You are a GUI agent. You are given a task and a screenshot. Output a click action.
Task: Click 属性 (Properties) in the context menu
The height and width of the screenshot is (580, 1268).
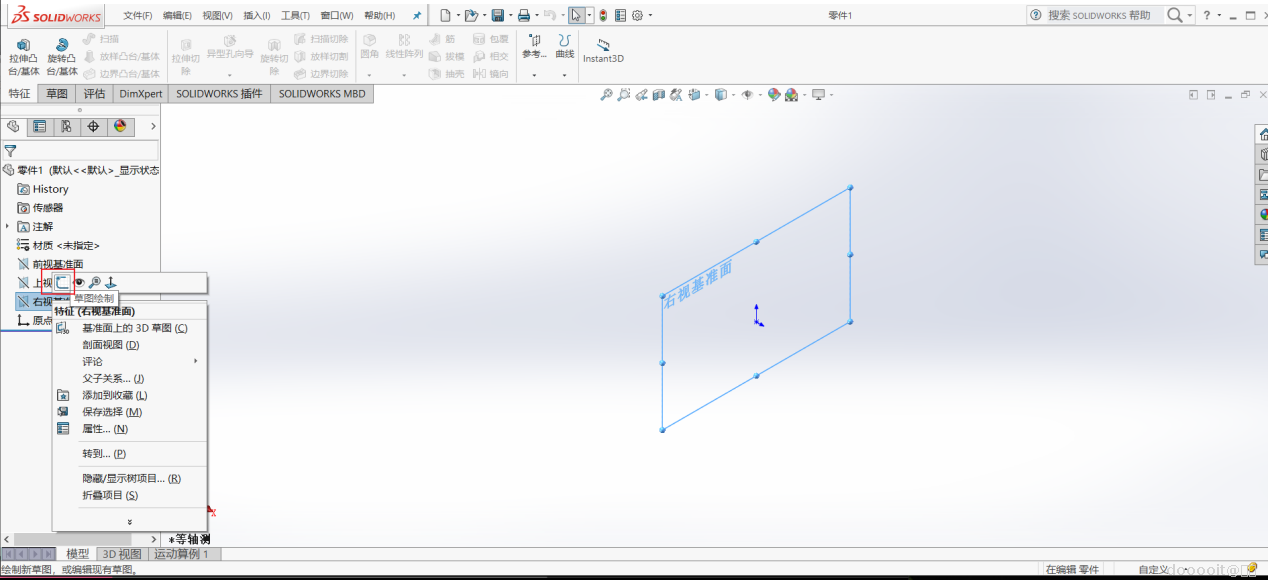coord(104,429)
